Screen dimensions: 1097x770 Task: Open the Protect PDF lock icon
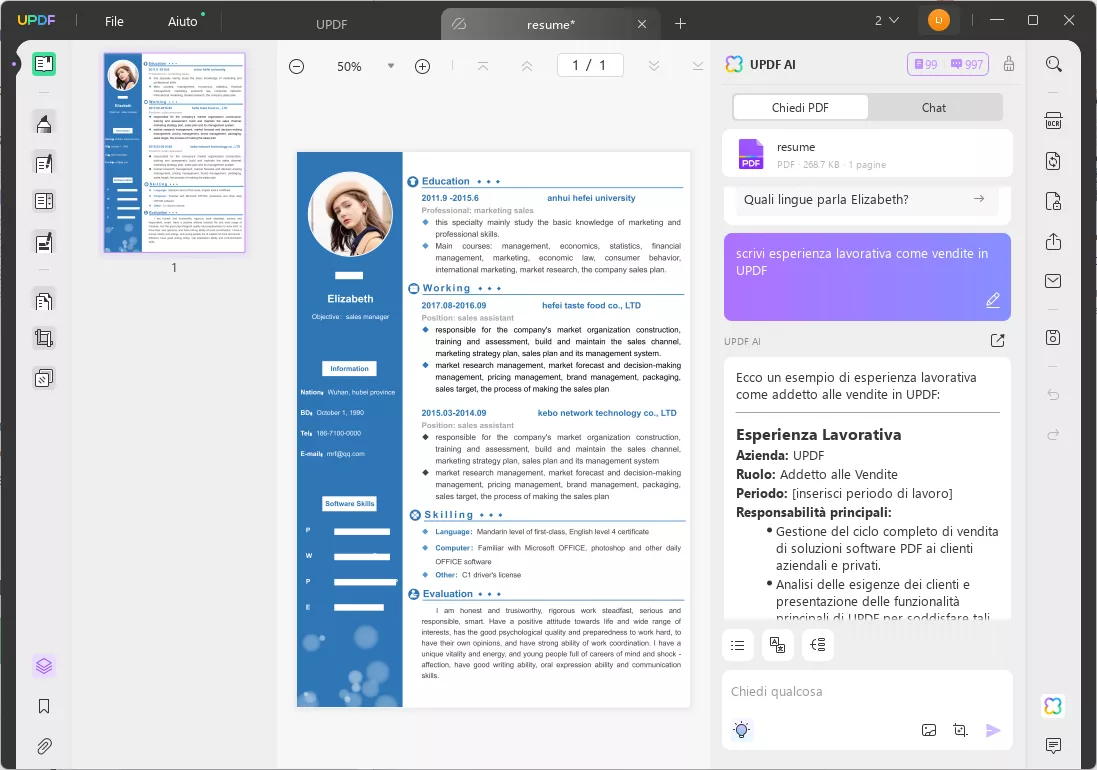[x=1054, y=201]
